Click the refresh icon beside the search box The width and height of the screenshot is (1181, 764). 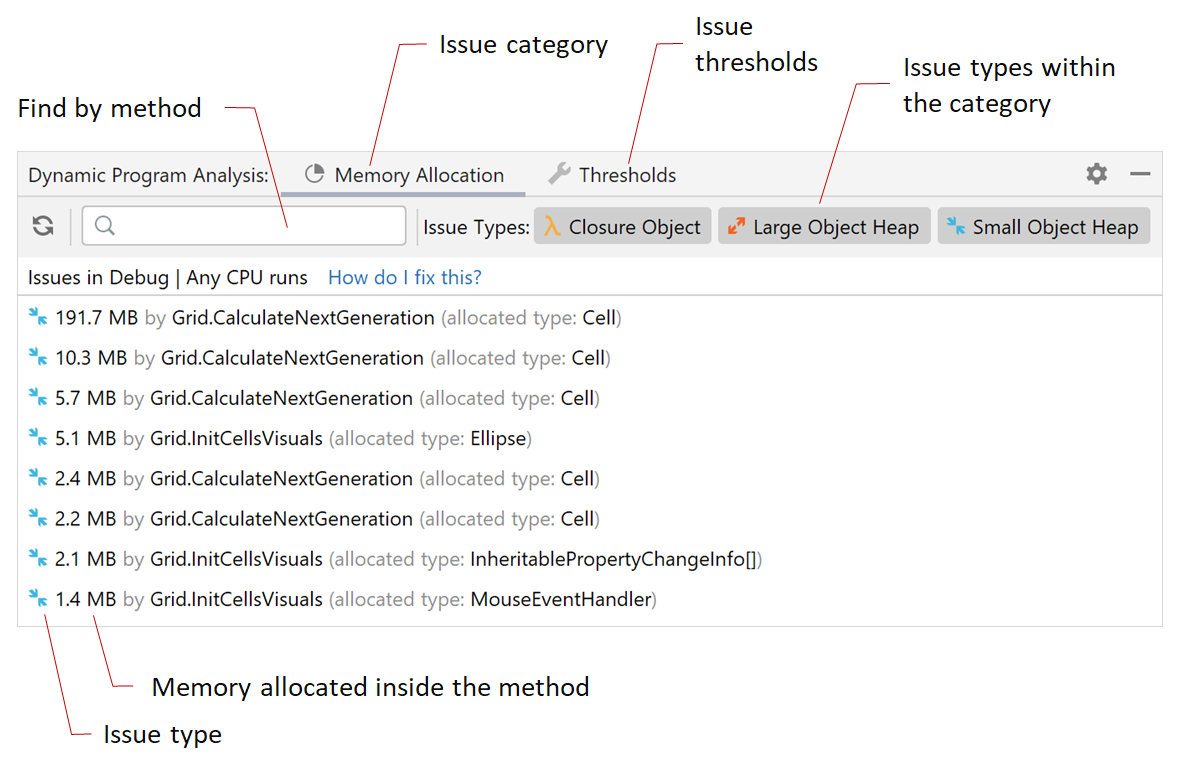tap(43, 225)
